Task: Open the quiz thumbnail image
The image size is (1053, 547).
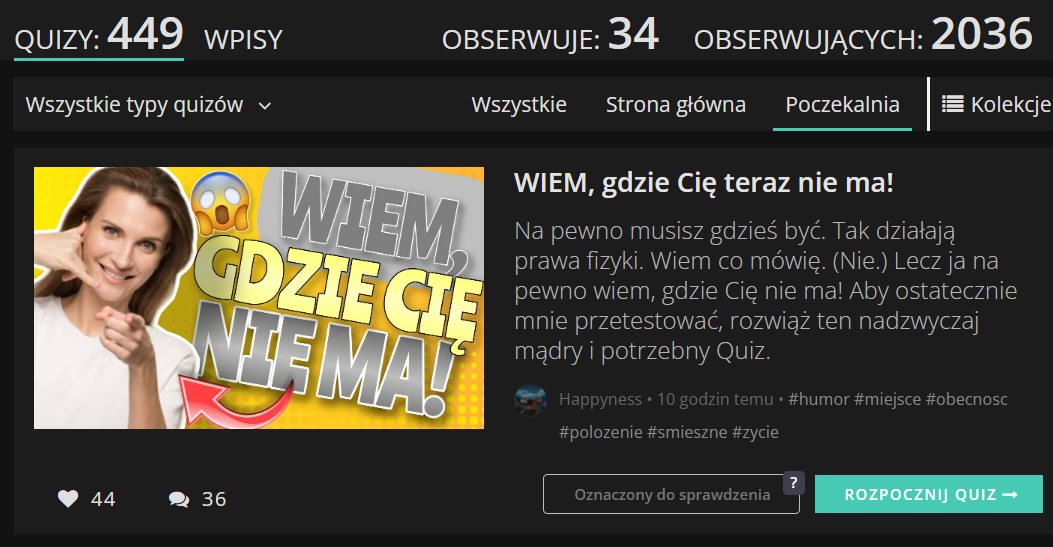Action: click(259, 297)
